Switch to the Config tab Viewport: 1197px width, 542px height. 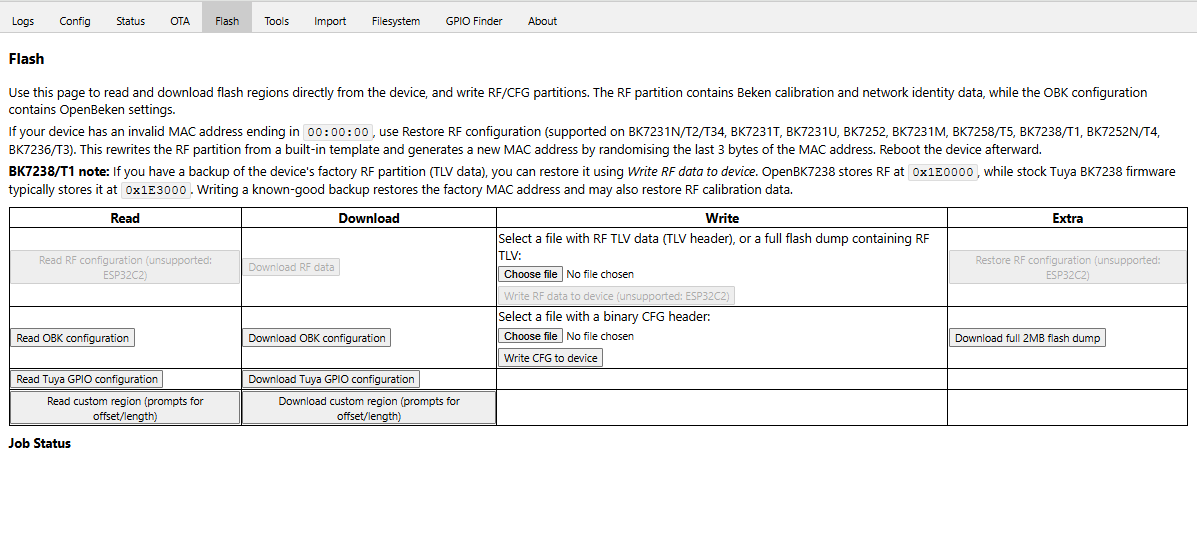[x=75, y=21]
